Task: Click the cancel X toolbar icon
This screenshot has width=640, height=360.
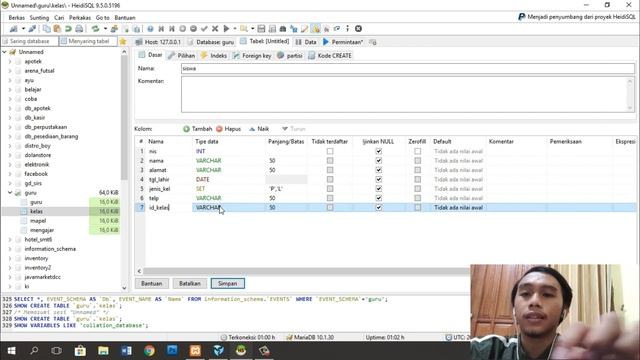Action: [215, 29]
